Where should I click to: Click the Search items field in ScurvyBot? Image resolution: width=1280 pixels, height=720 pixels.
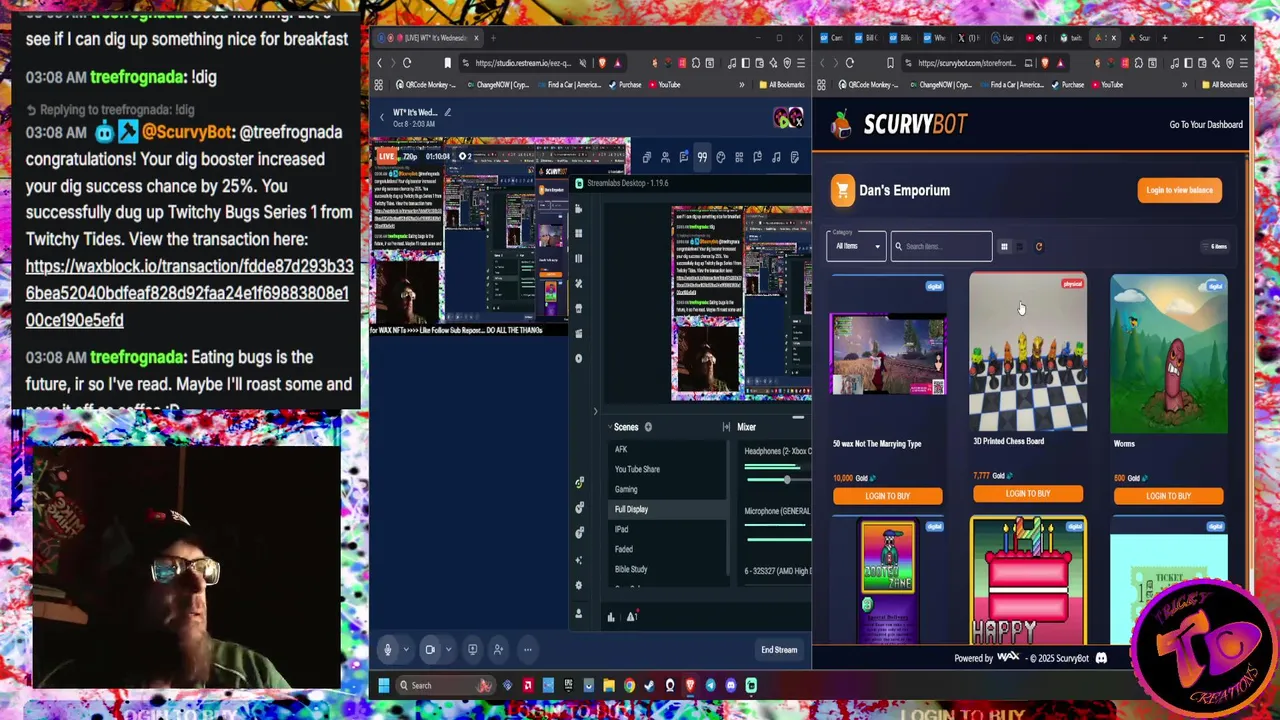tap(941, 246)
